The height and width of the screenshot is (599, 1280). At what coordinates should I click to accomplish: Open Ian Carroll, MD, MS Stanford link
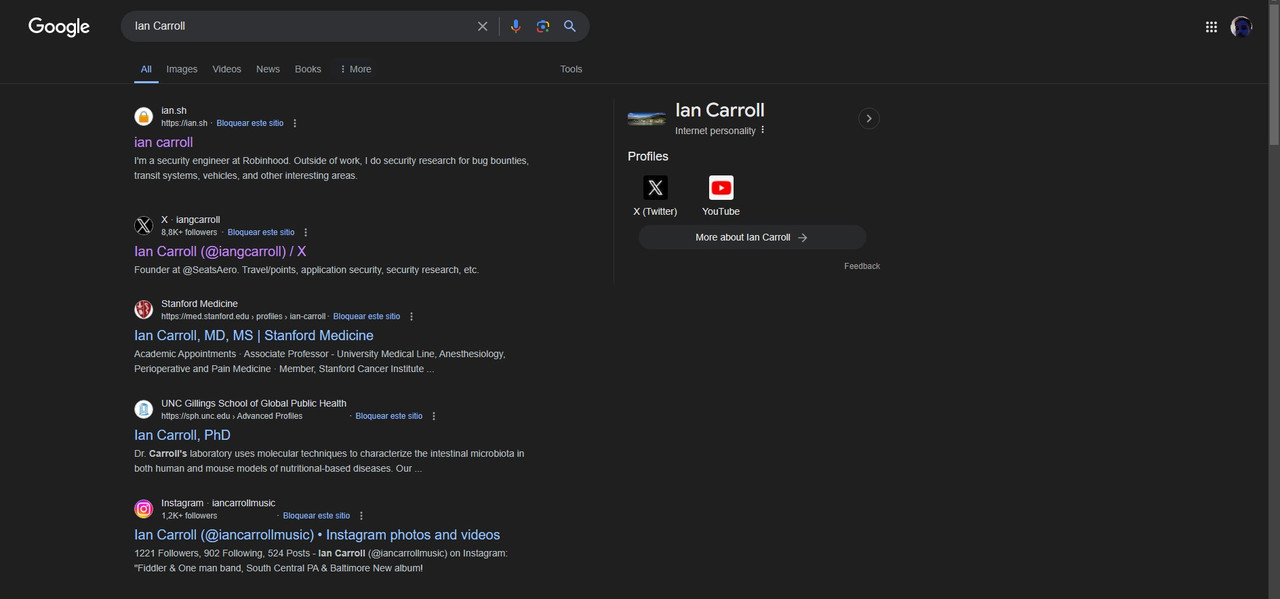tap(254, 335)
